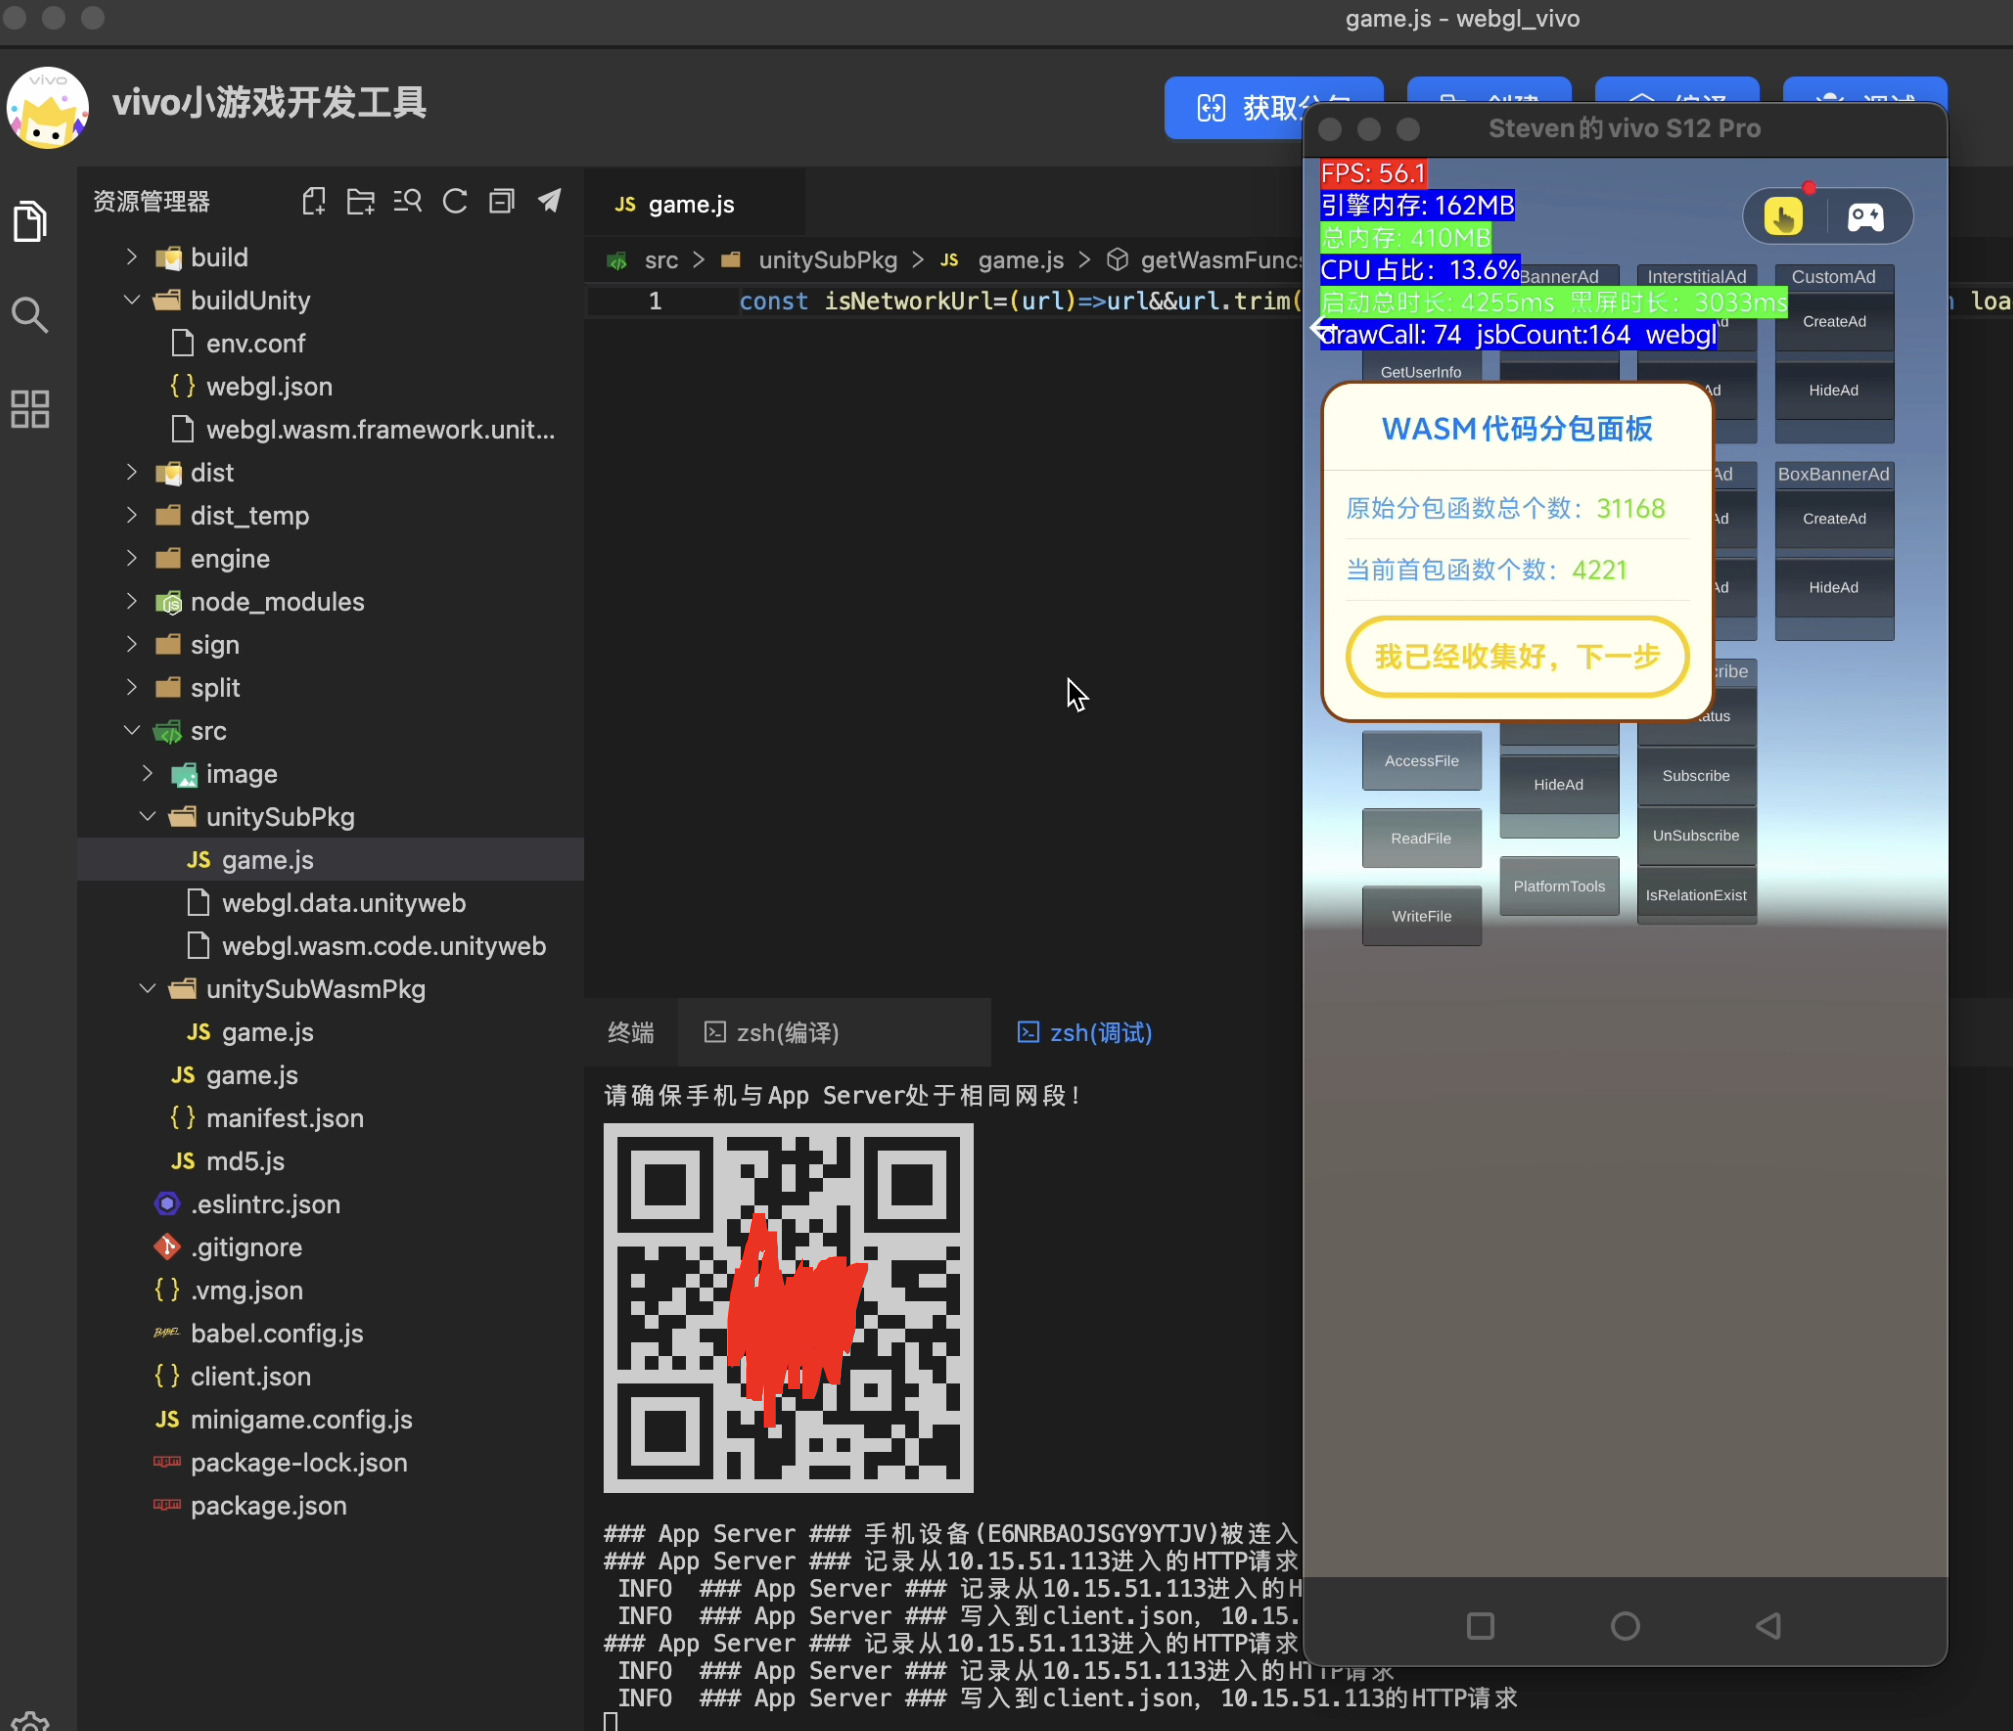
Task: Tap the ReadFile button on phone
Action: coord(1421,838)
